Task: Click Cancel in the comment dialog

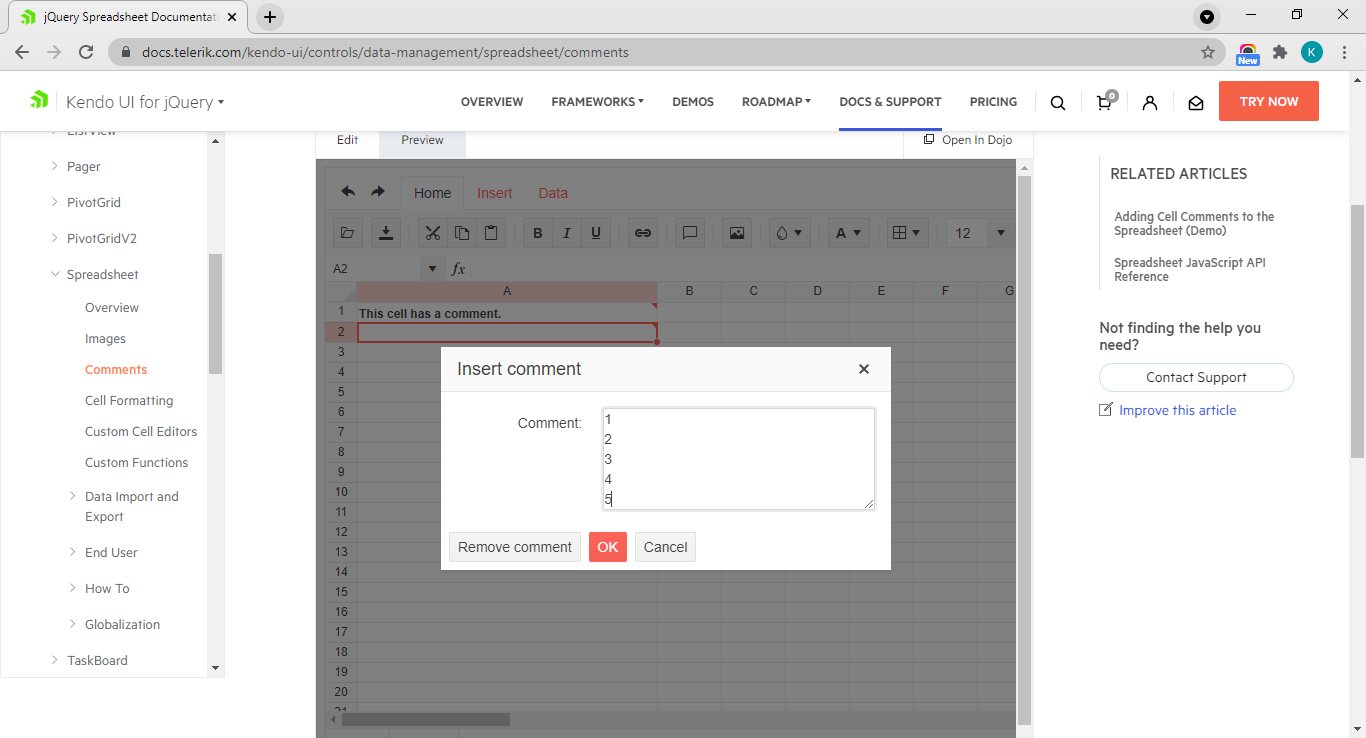Action: point(665,547)
